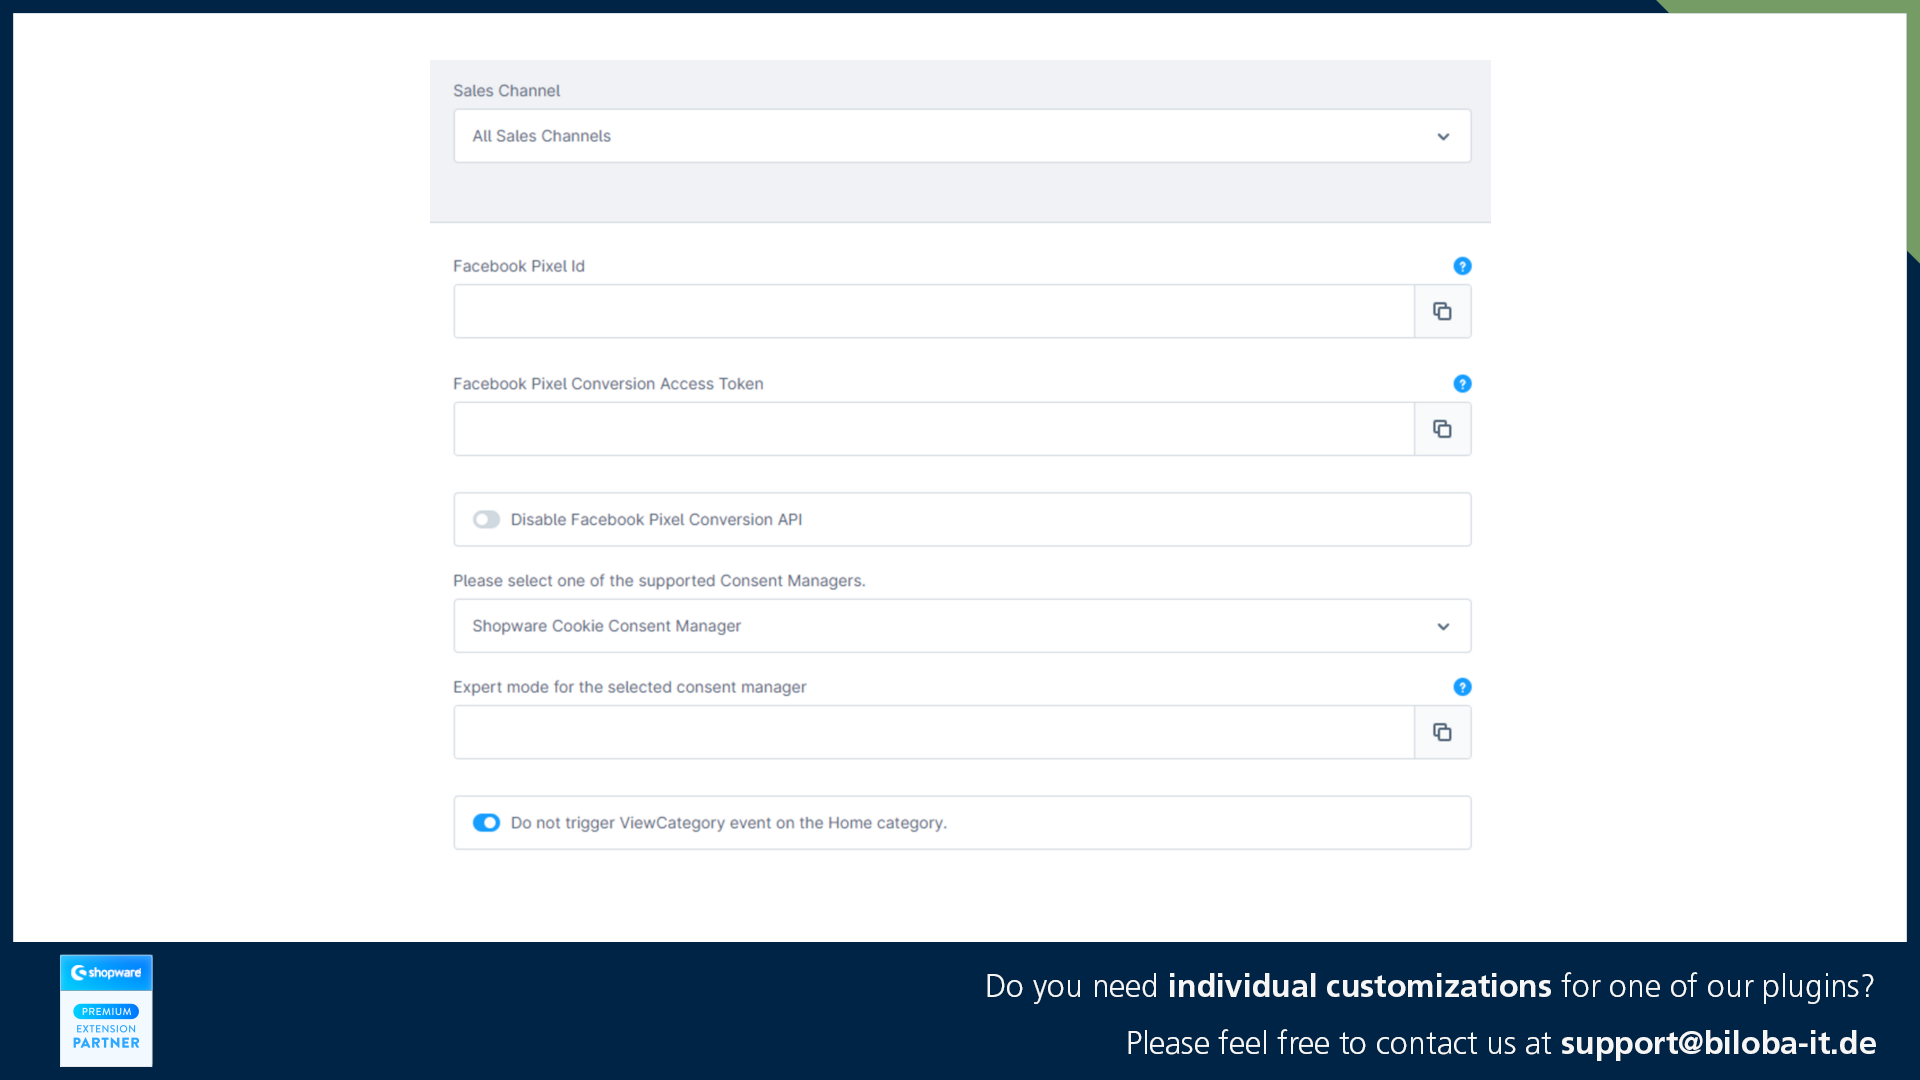Click the Disable Facebook Pixel Conversion API label

656,520
